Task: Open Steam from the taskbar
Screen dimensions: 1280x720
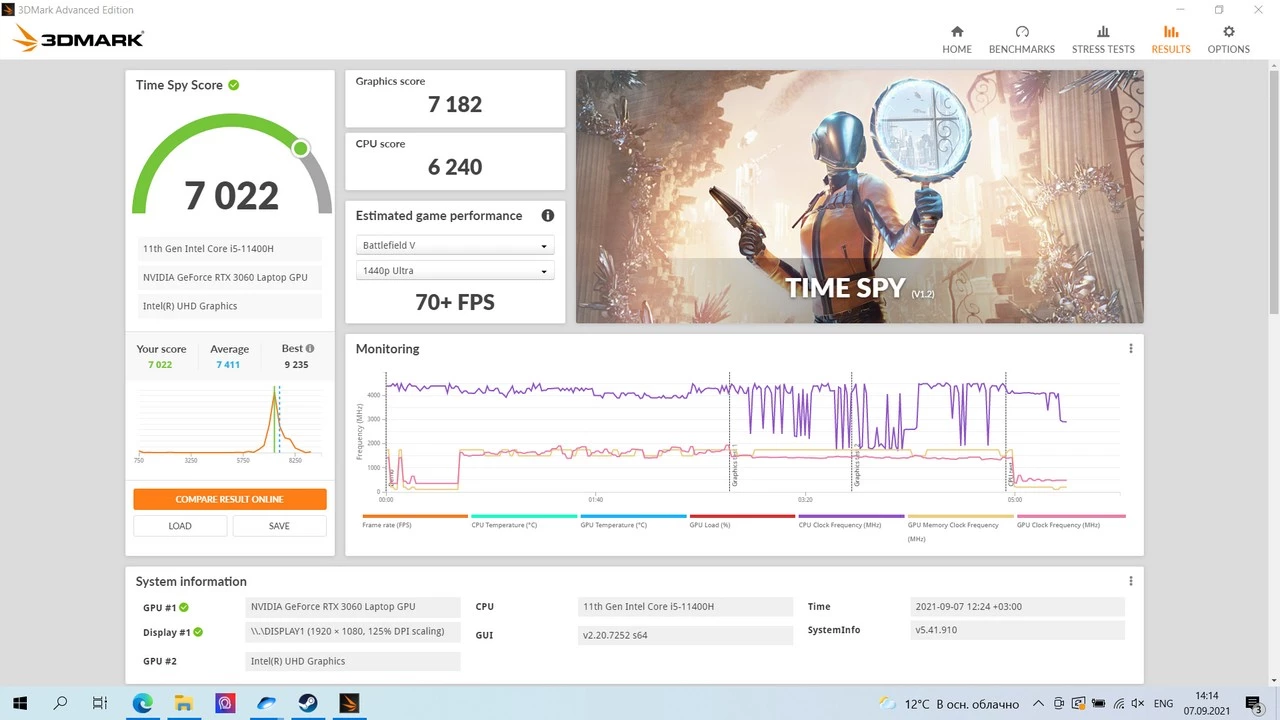Action: tap(307, 703)
